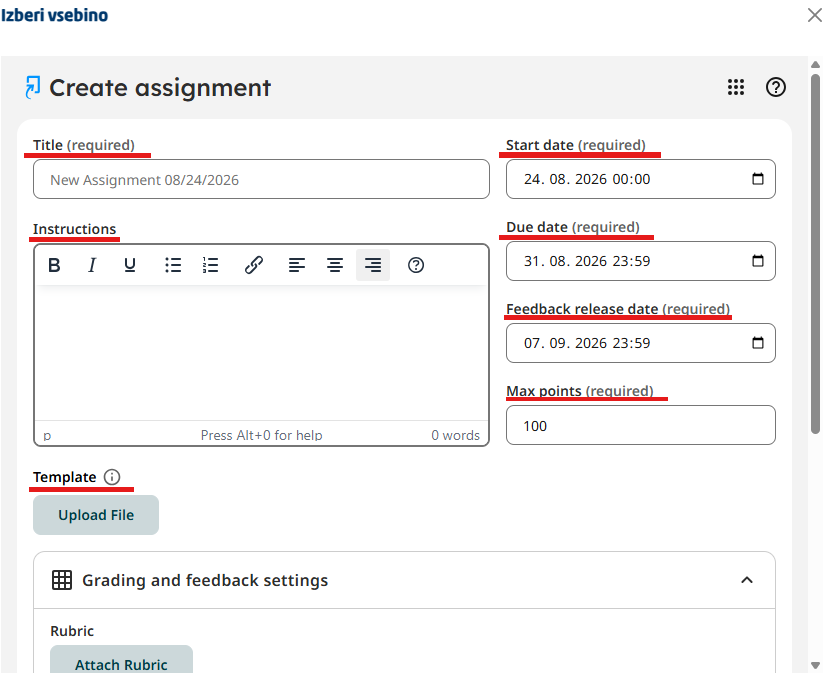Click the 'p' element path indicator

click(47, 436)
